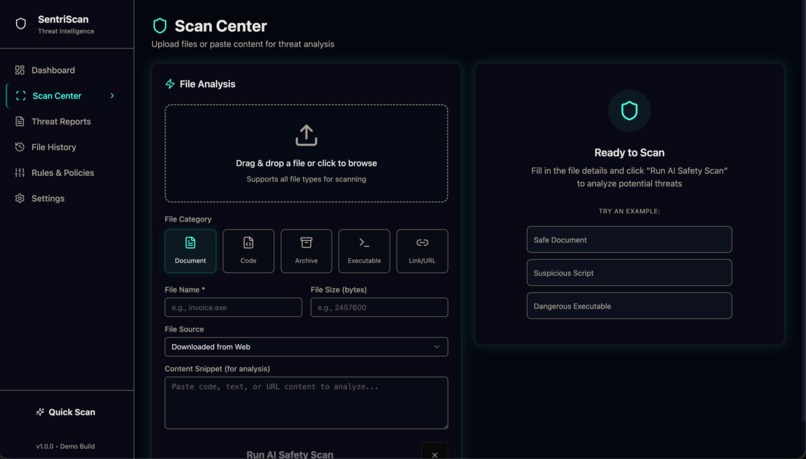Viewport: 806px width, 459px height.
Task: Click the 'Threat Intelligence' subtitle
Action: coord(66,31)
